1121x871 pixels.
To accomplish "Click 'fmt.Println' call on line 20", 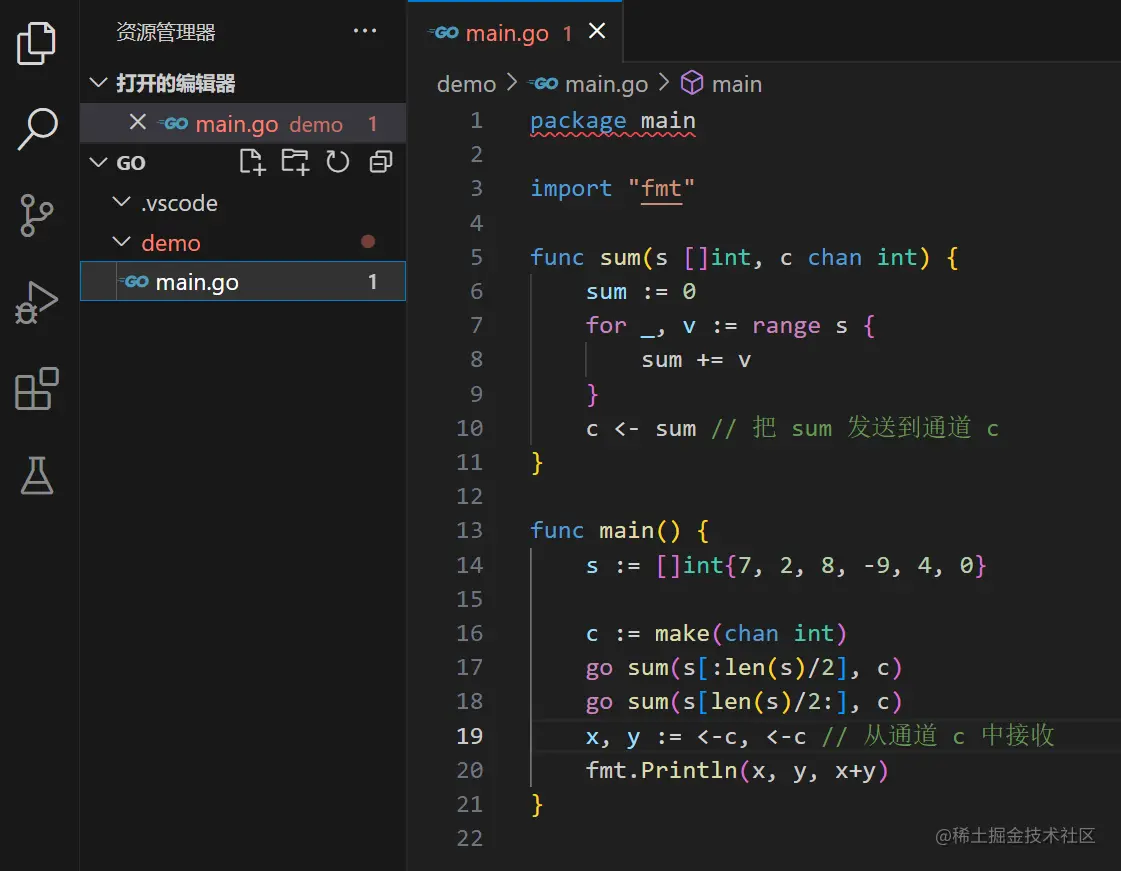I will click(x=661, y=770).
